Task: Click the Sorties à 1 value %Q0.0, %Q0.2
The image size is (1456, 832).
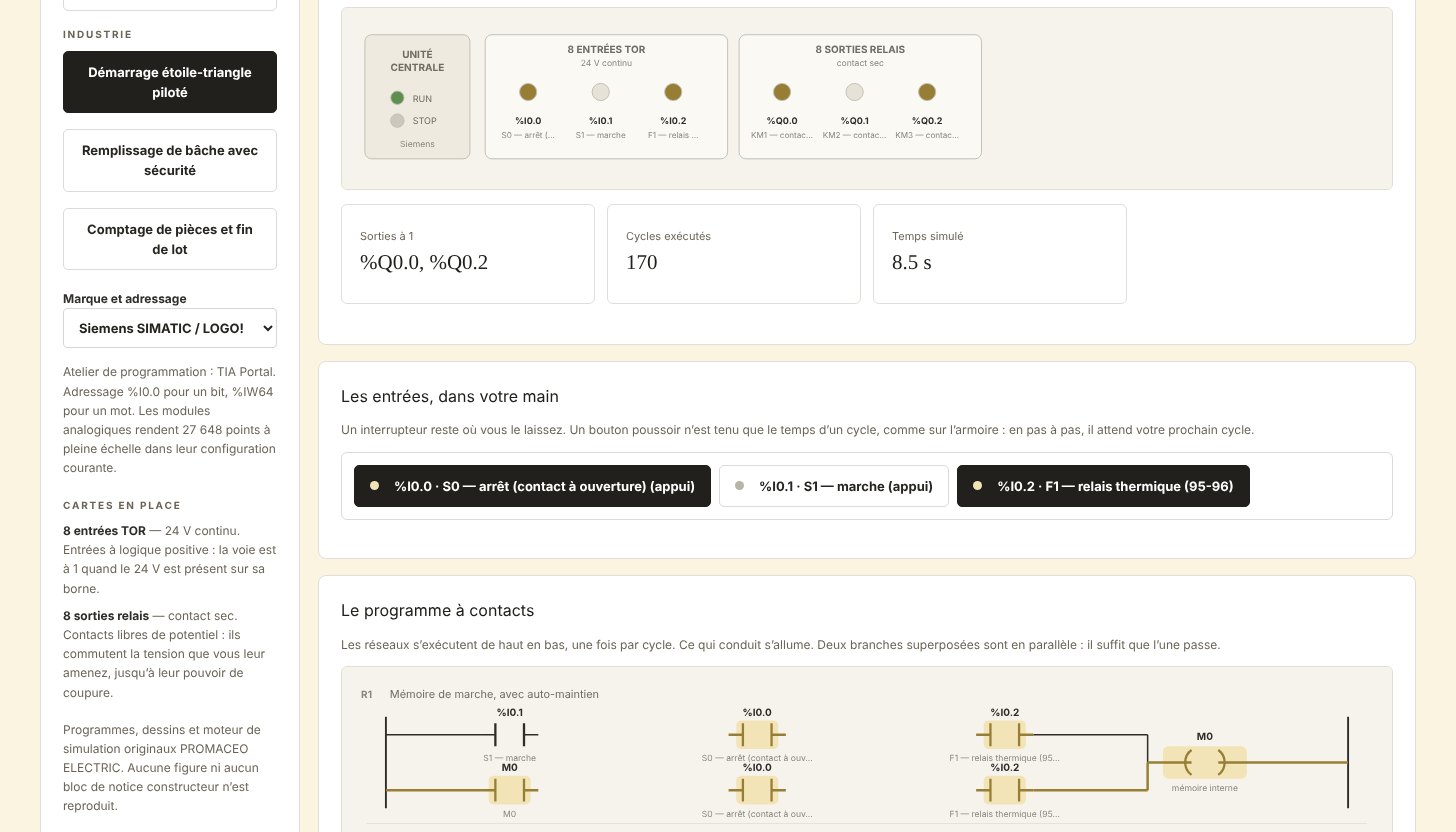Action: click(424, 263)
